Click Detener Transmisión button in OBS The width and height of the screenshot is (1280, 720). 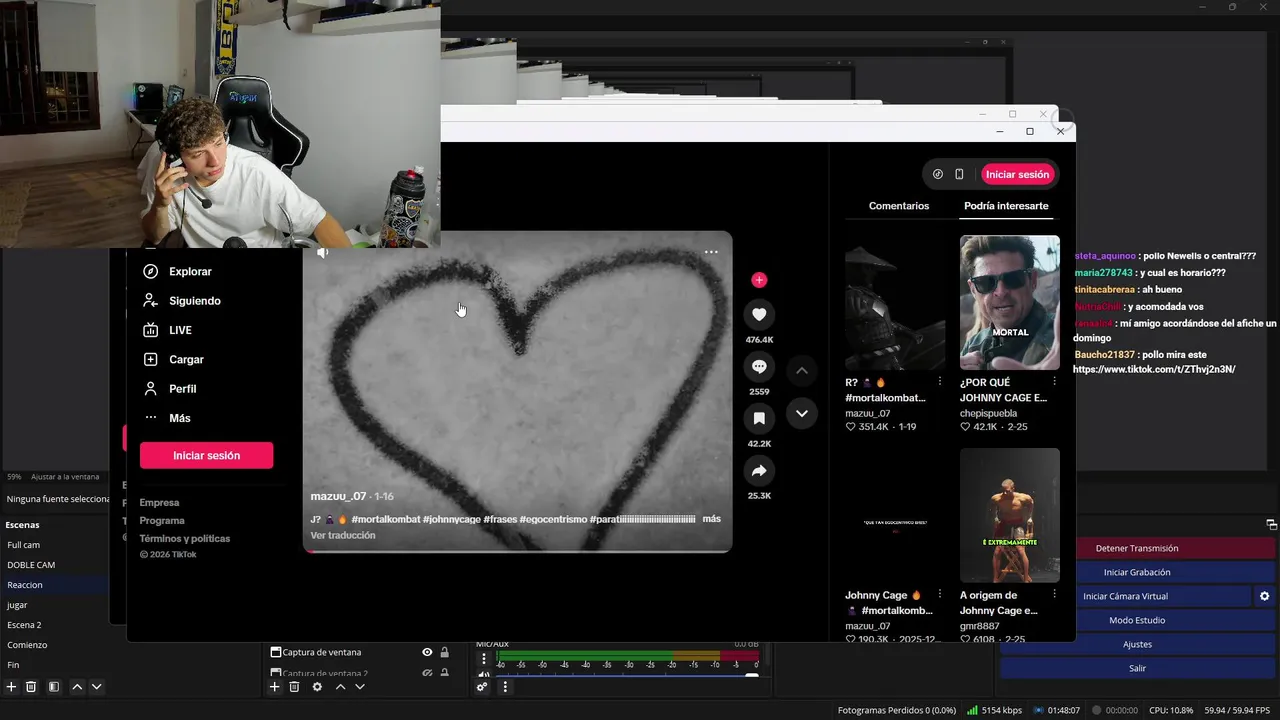(1137, 548)
